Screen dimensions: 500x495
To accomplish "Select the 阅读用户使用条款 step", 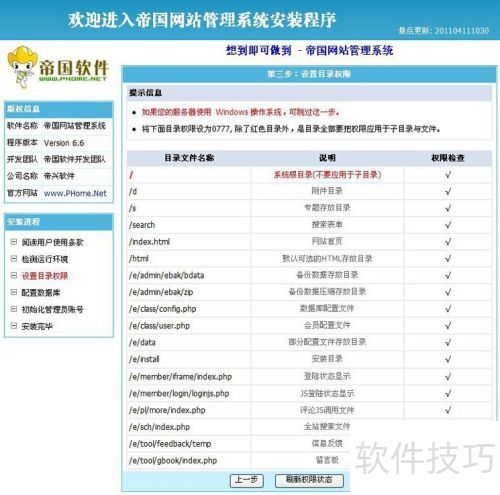I will point(52,242).
